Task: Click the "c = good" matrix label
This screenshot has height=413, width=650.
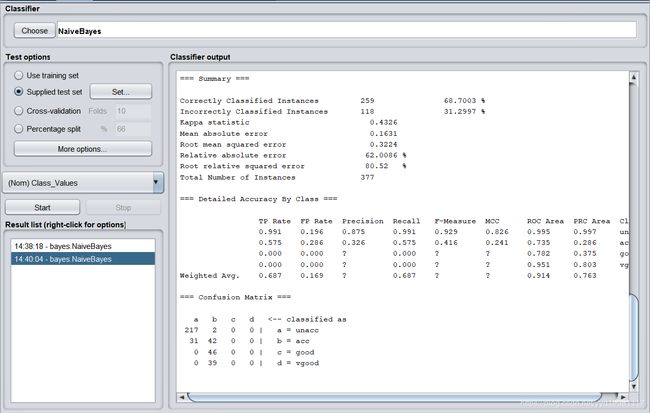Action: [x=296, y=352]
